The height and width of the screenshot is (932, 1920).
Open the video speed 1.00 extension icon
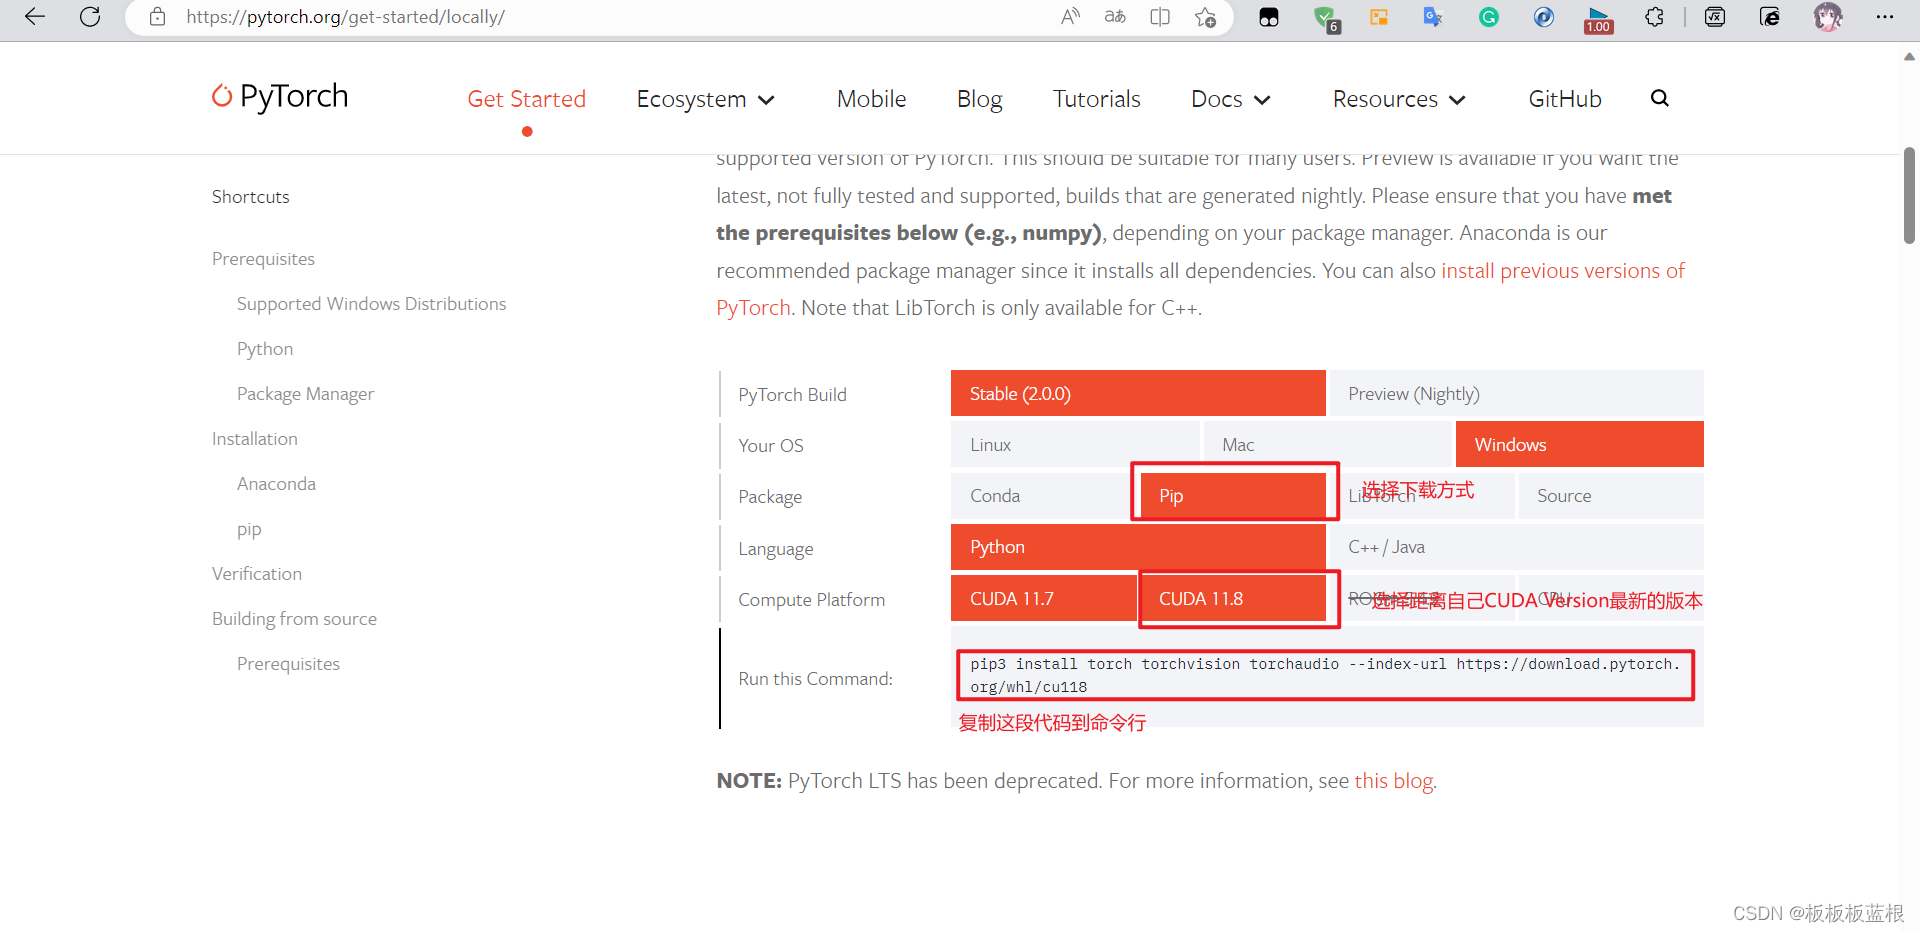click(1598, 19)
